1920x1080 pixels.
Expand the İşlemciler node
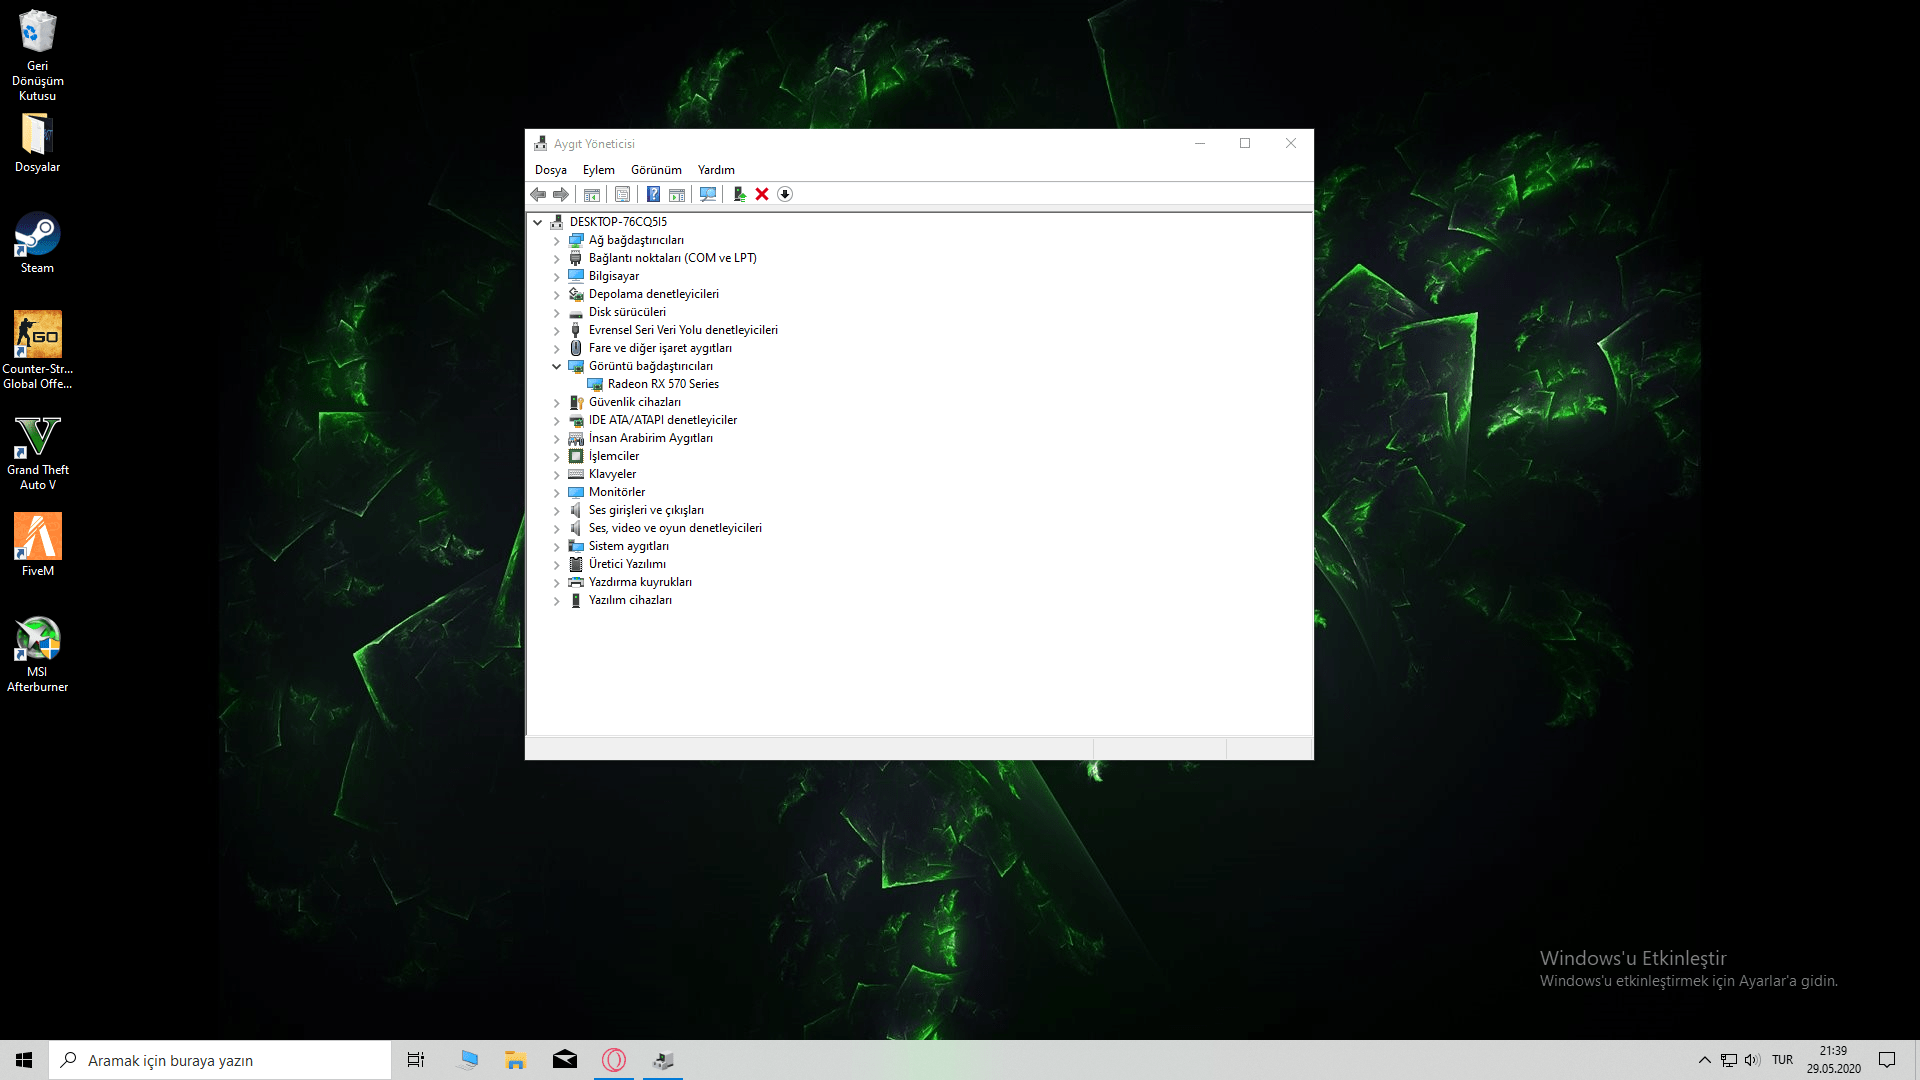pos(557,457)
